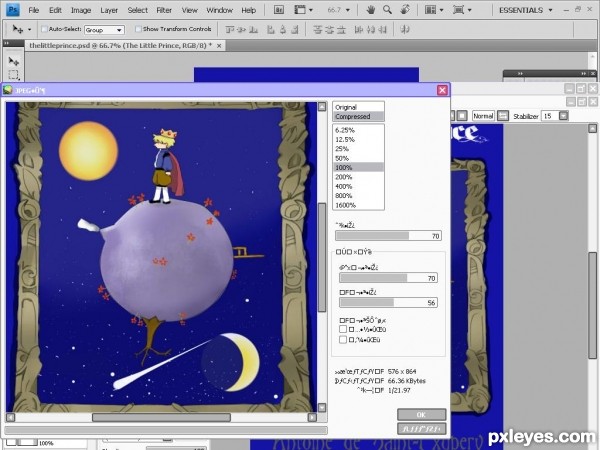The width and height of the screenshot is (600, 450).
Task: Open the View menu
Action: tap(189, 10)
